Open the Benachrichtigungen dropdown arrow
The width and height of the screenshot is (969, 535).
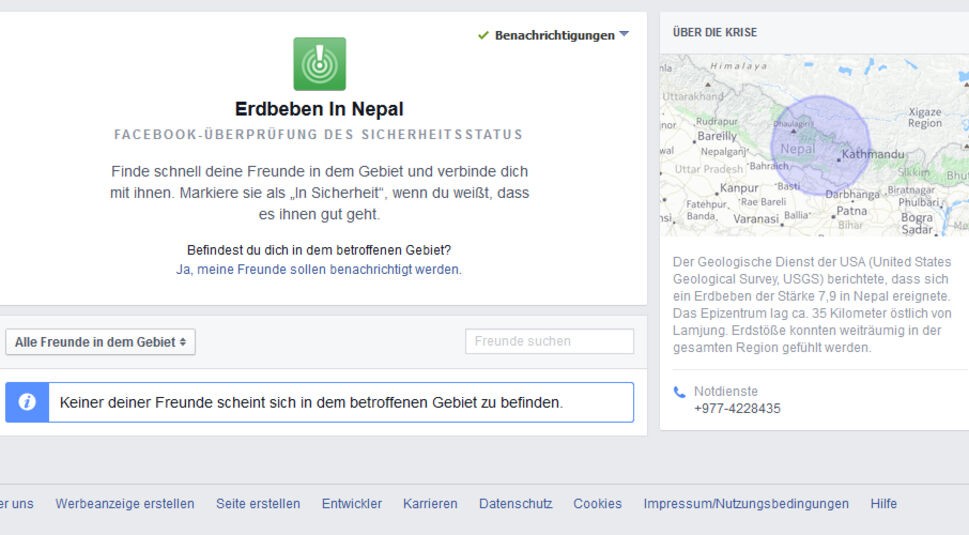click(624, 34)
